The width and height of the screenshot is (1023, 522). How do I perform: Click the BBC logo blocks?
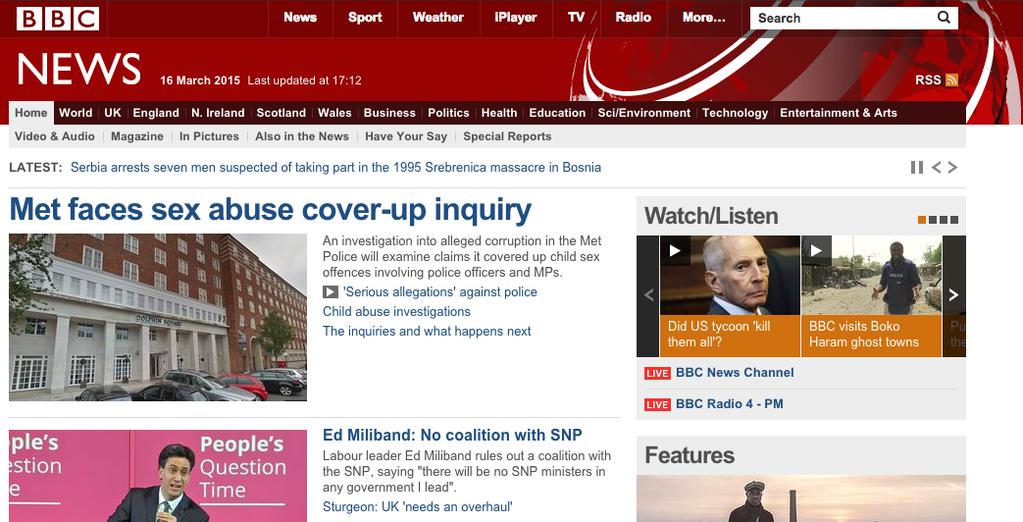(57, 18)
